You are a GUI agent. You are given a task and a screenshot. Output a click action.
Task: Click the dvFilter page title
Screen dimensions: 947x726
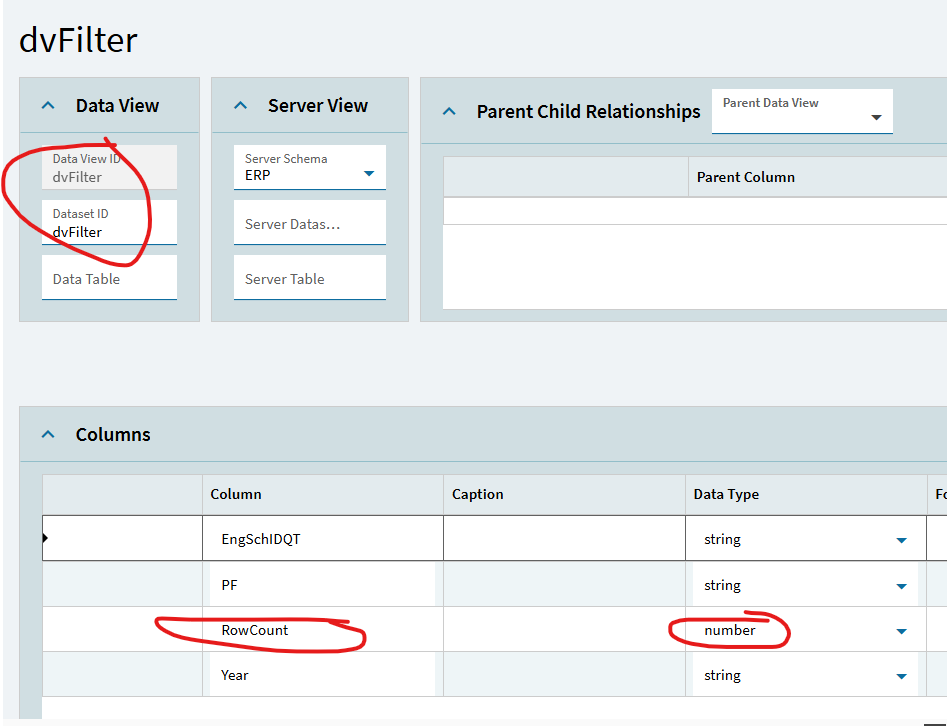point(78,40)
